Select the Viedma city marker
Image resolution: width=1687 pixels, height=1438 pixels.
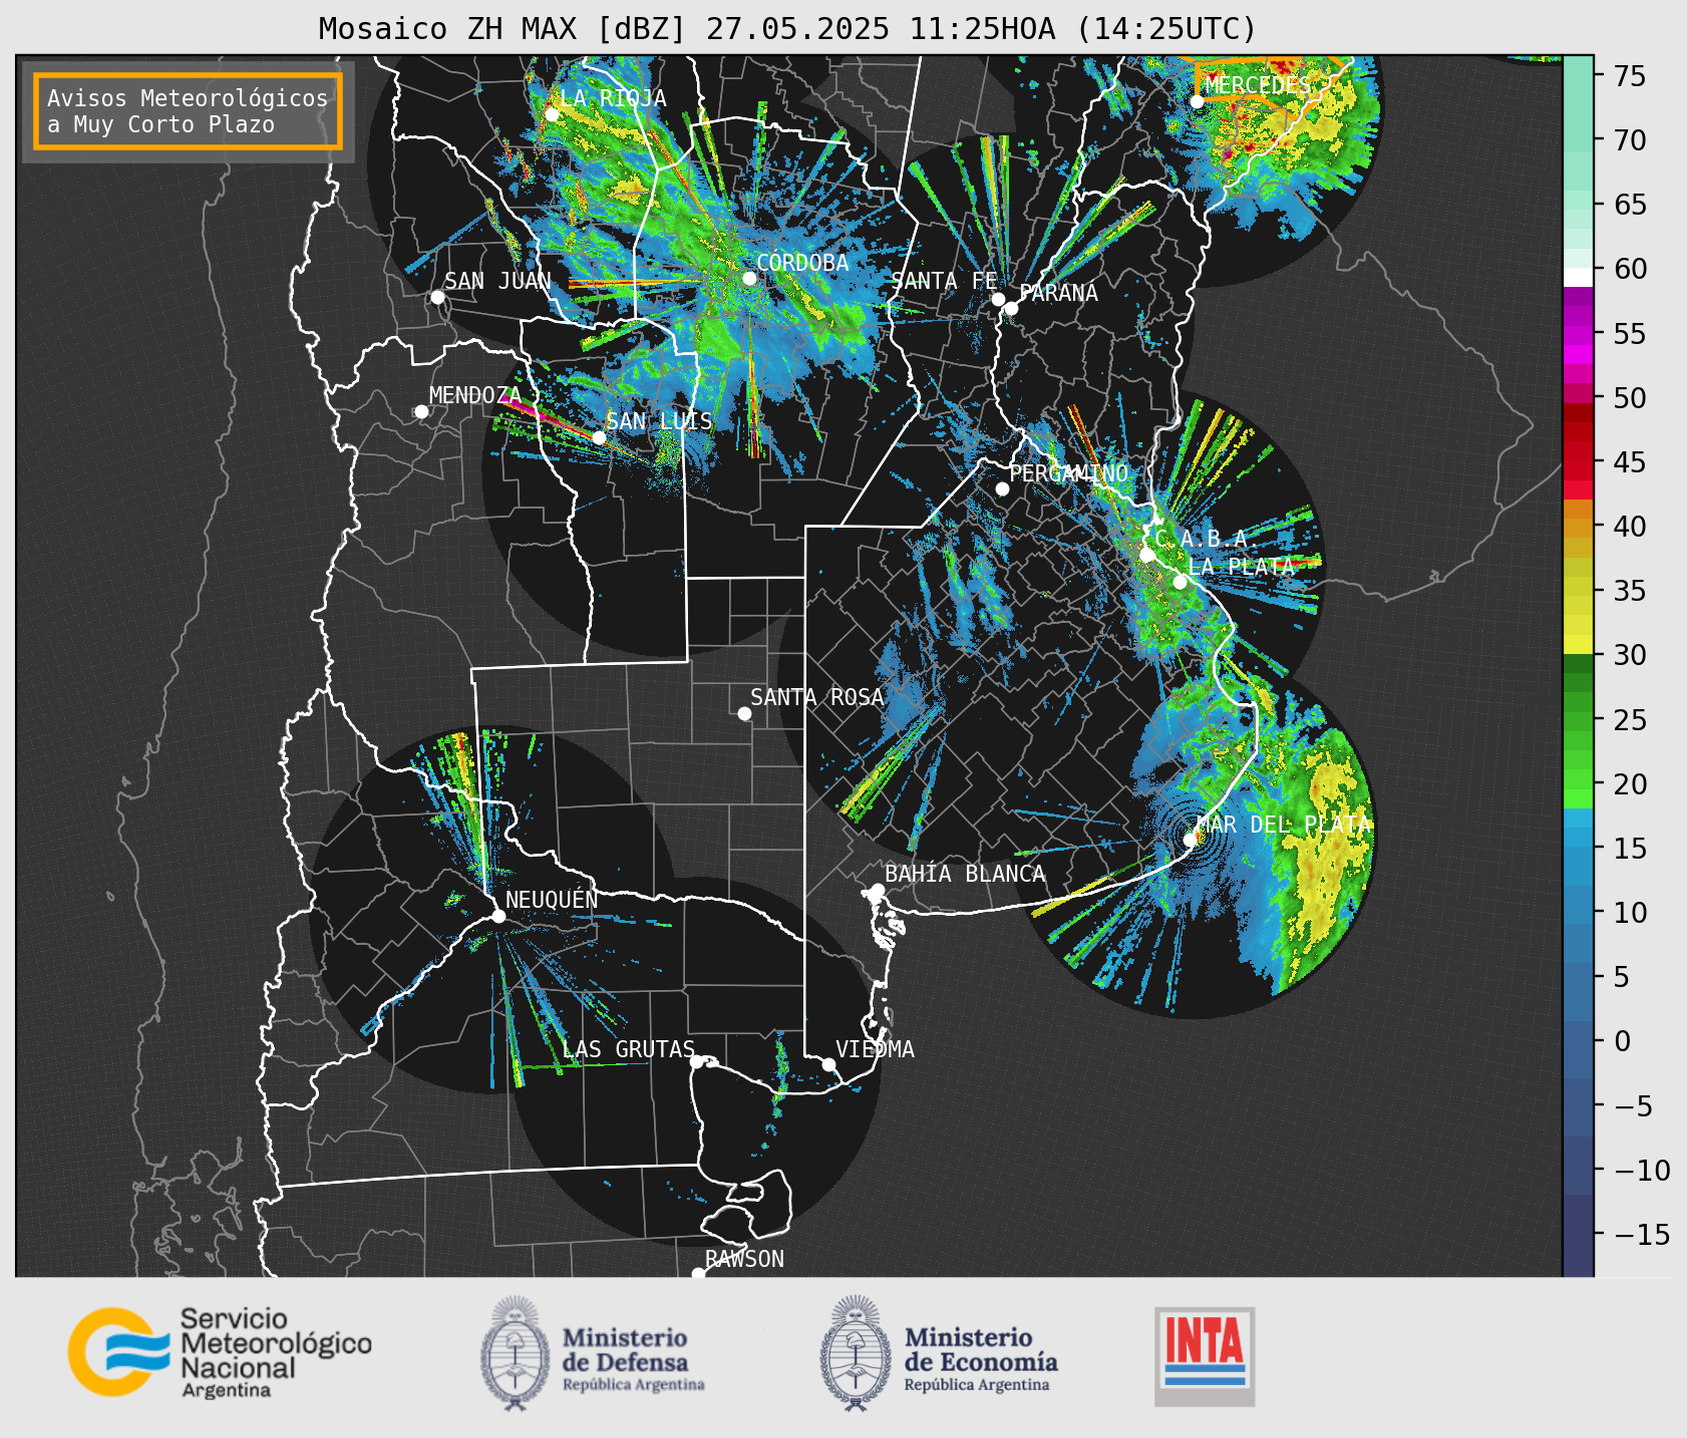click(x=829, y=1064)
